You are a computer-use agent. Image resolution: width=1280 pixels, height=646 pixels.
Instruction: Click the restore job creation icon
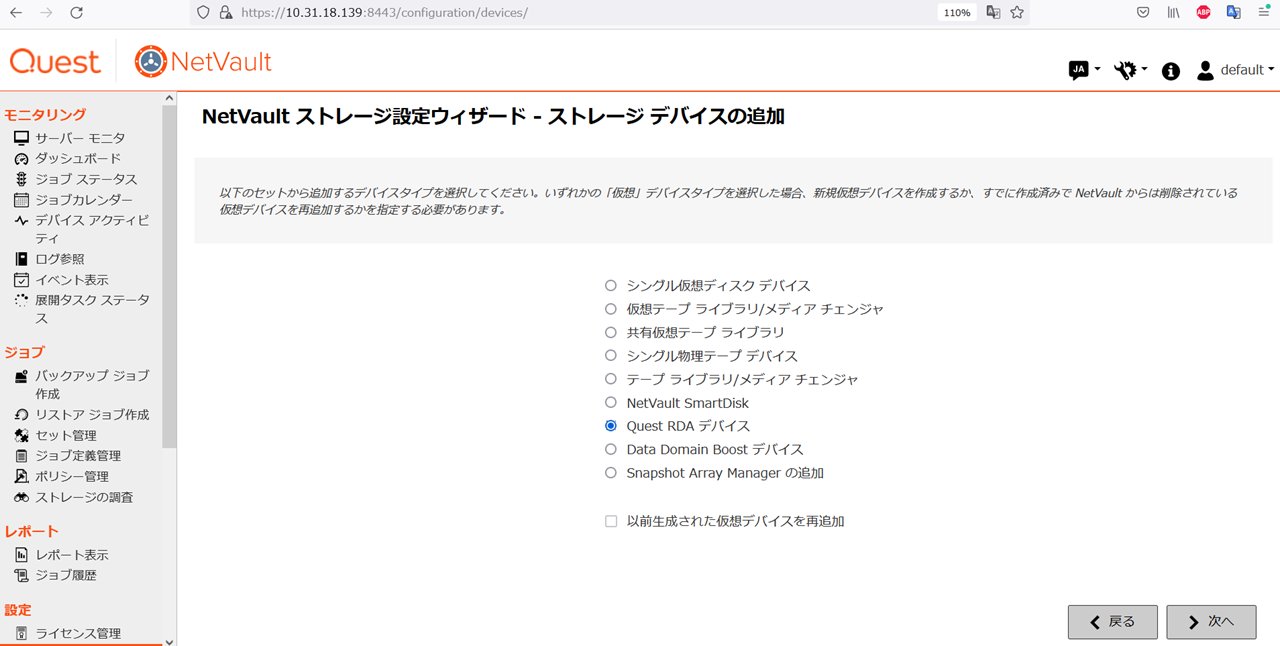[x=21, y=415]
